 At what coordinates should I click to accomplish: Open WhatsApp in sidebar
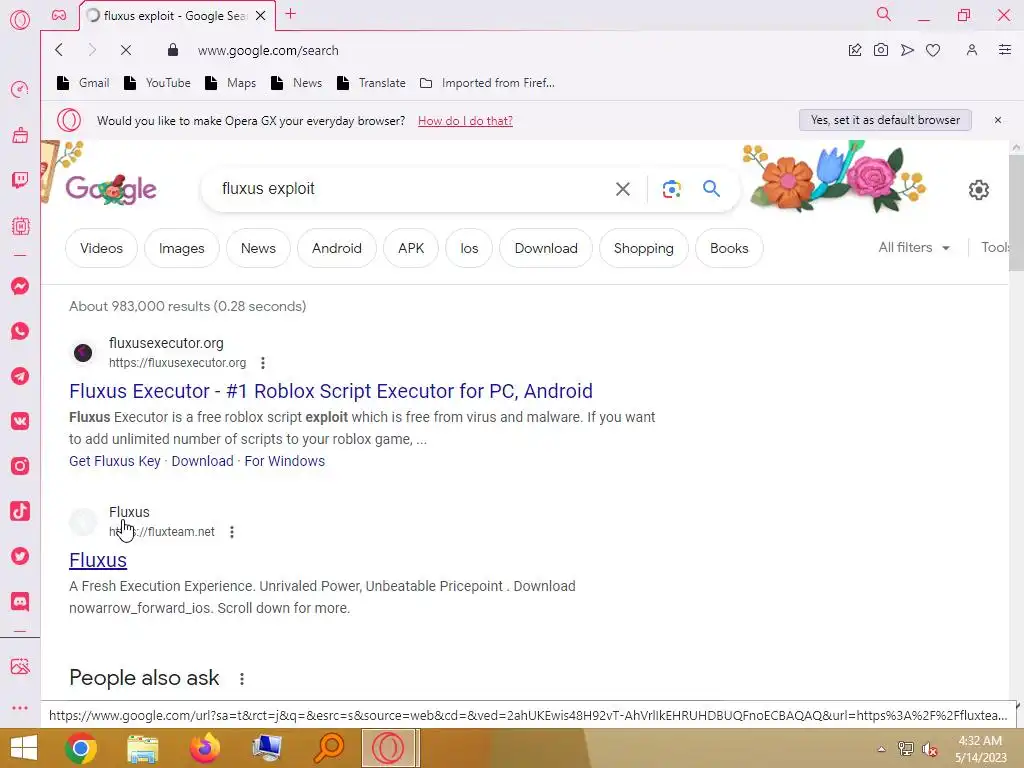(x=20, y=331)
